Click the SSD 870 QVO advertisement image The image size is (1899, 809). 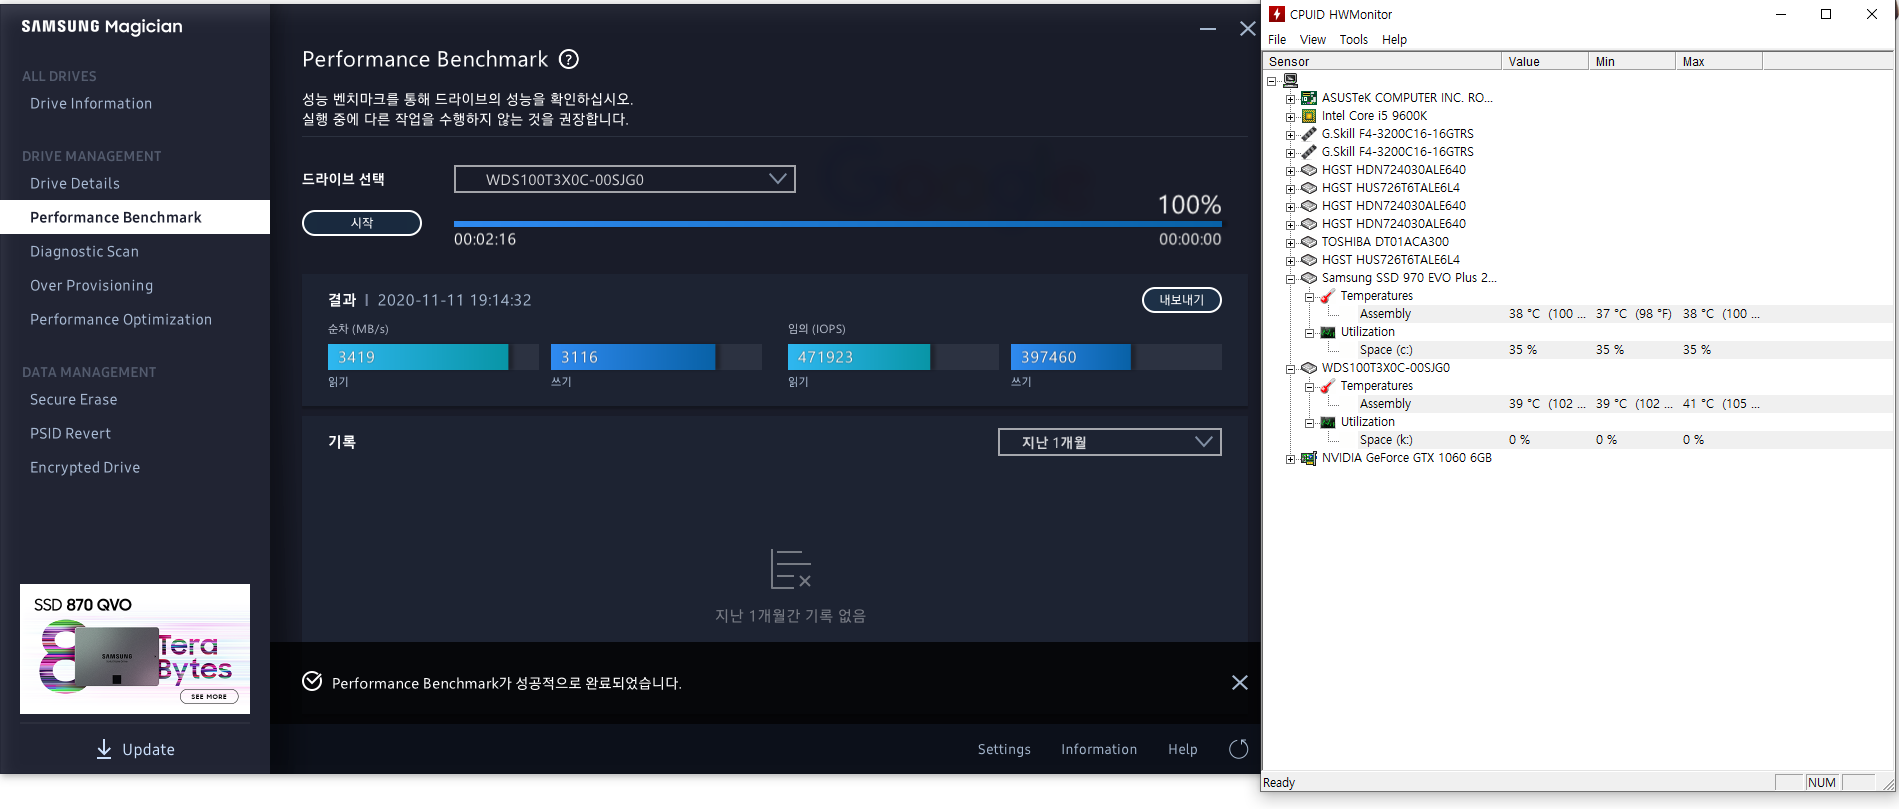tap(135, 649)
